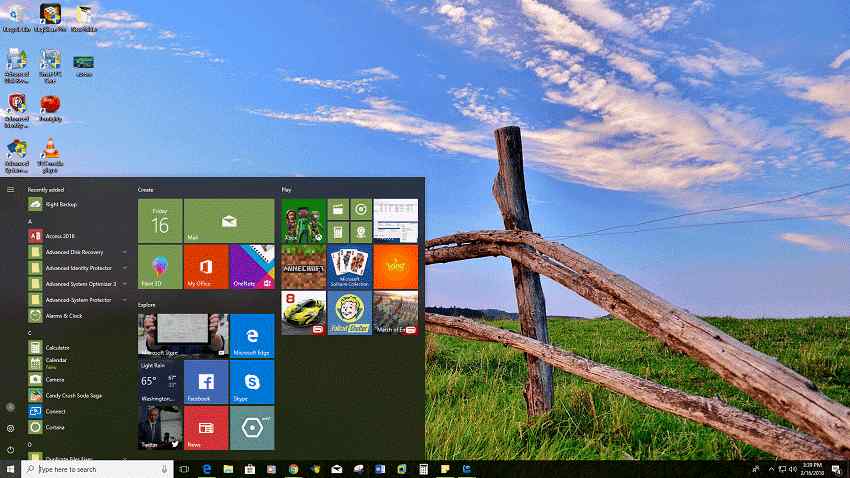The width and height of the screenshot is (850, 478).
Task: Jump to the letter C header
Action: (30, 333)
